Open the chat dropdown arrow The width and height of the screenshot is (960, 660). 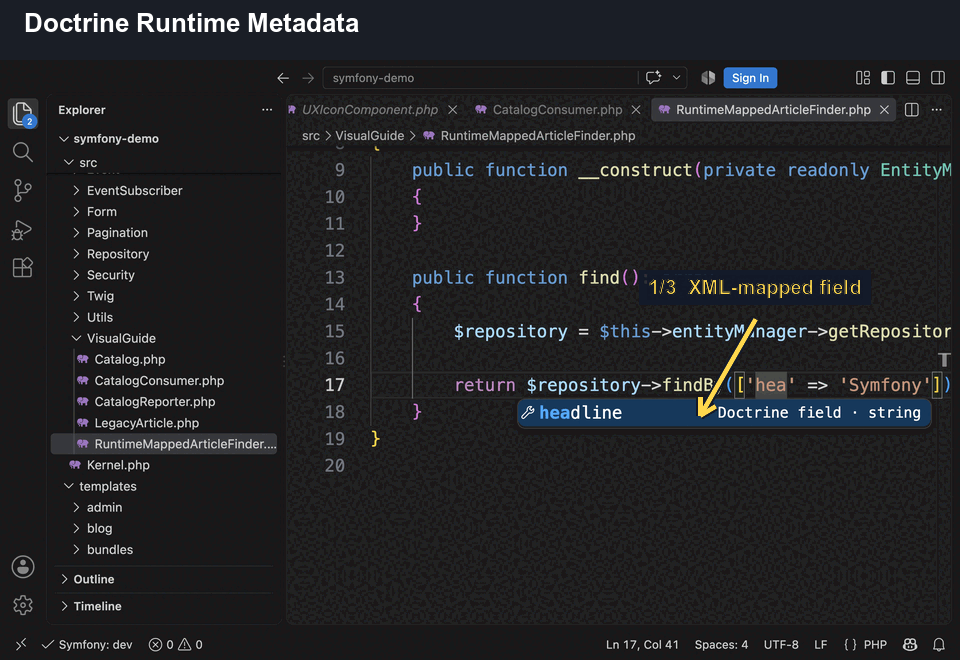click(x=677, y=78)
